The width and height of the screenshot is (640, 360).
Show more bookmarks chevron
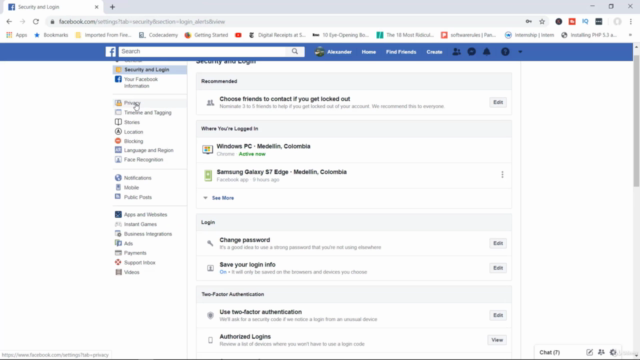click(630, 35)
